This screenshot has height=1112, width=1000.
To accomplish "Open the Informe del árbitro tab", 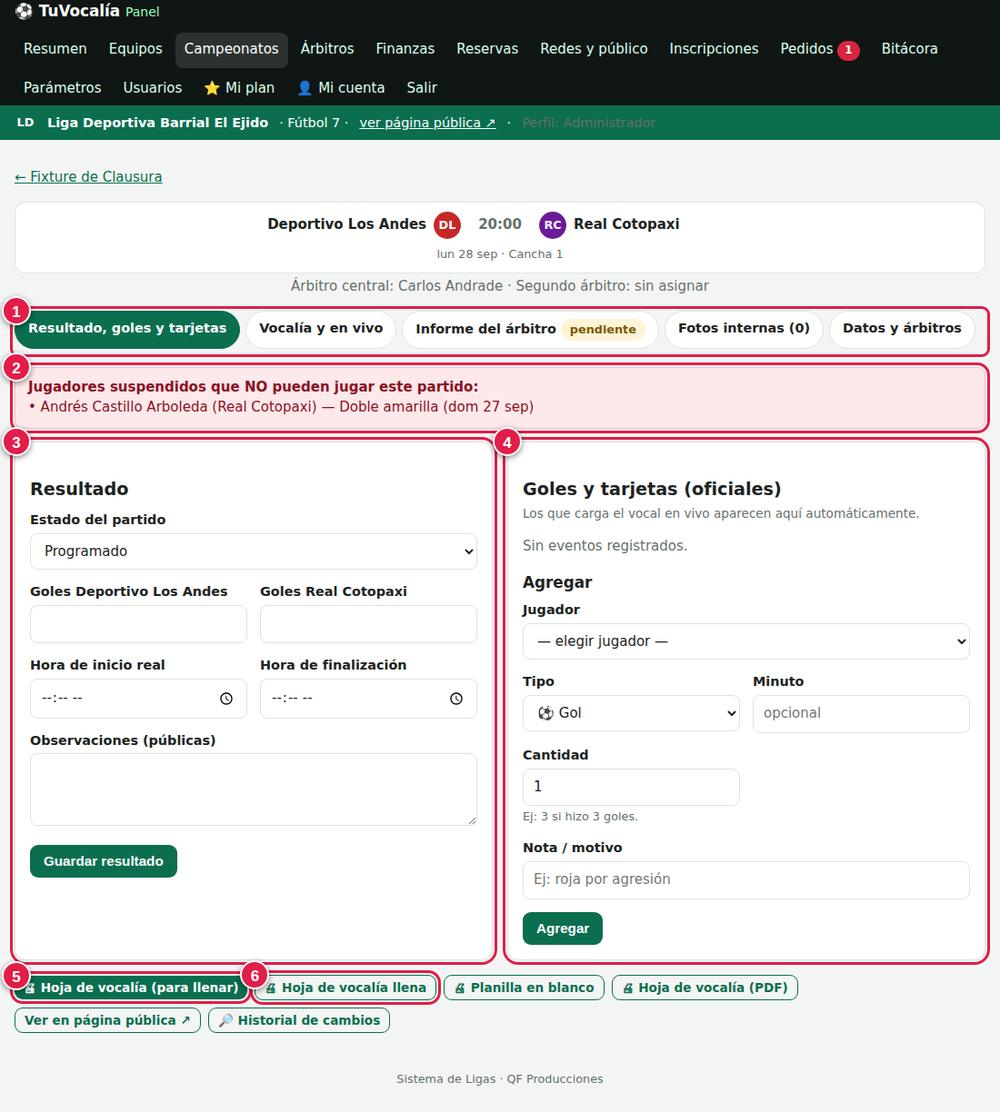I will [530, 329].
